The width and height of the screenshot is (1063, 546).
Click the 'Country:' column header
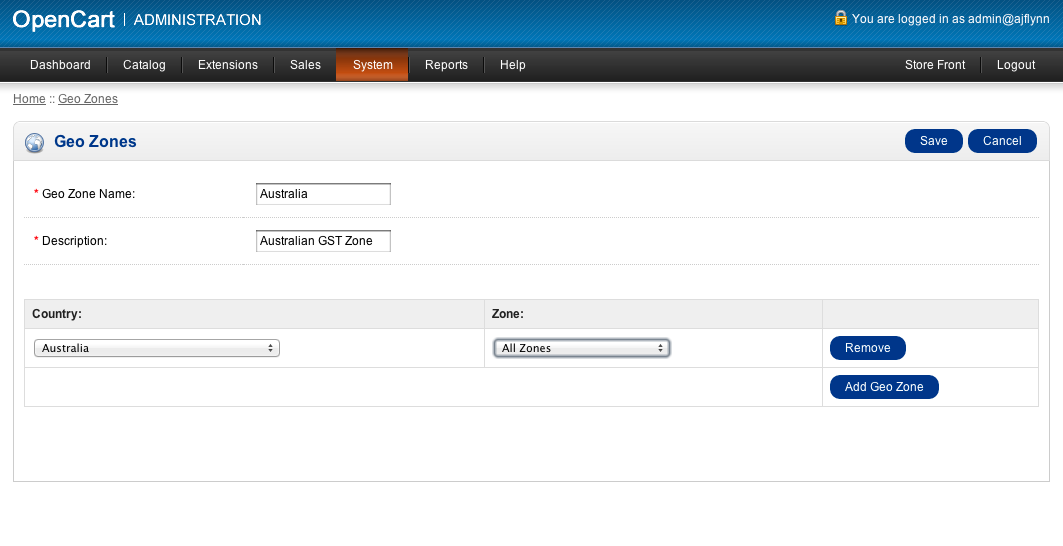click(x=57, y=314)
